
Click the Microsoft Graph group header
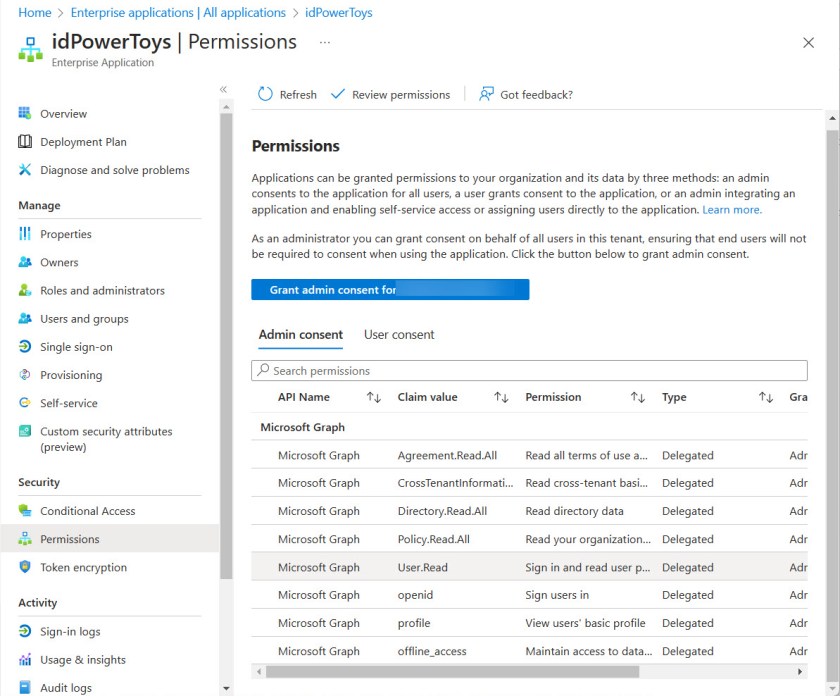303,427
